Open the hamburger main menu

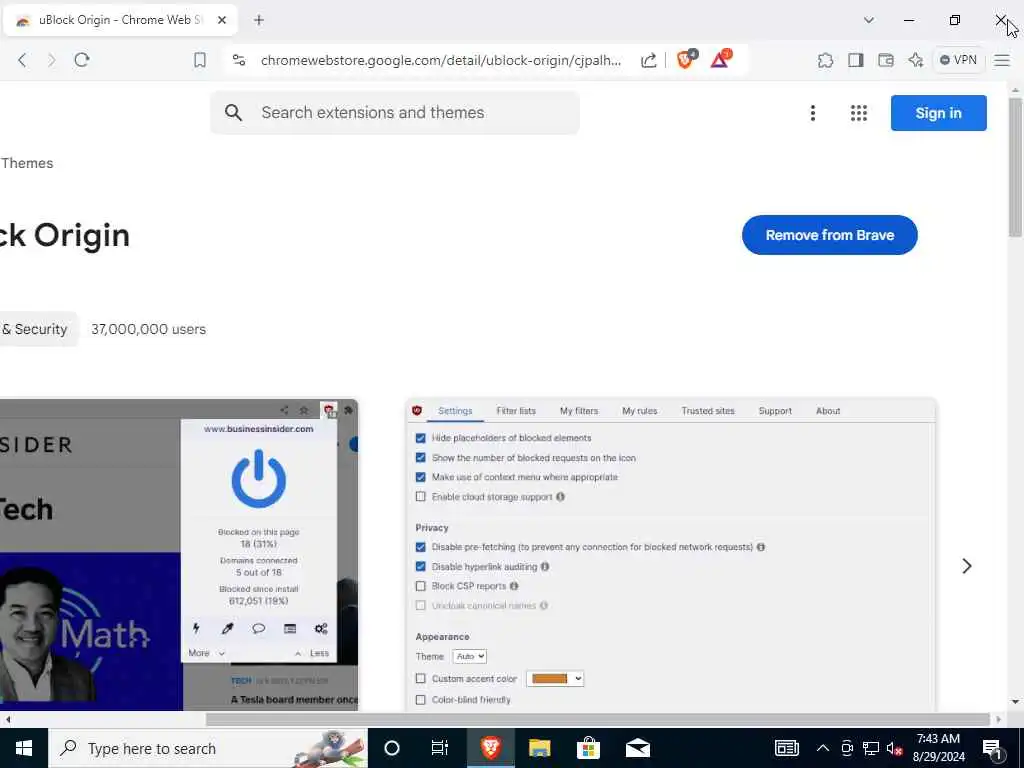point(1002,60)
